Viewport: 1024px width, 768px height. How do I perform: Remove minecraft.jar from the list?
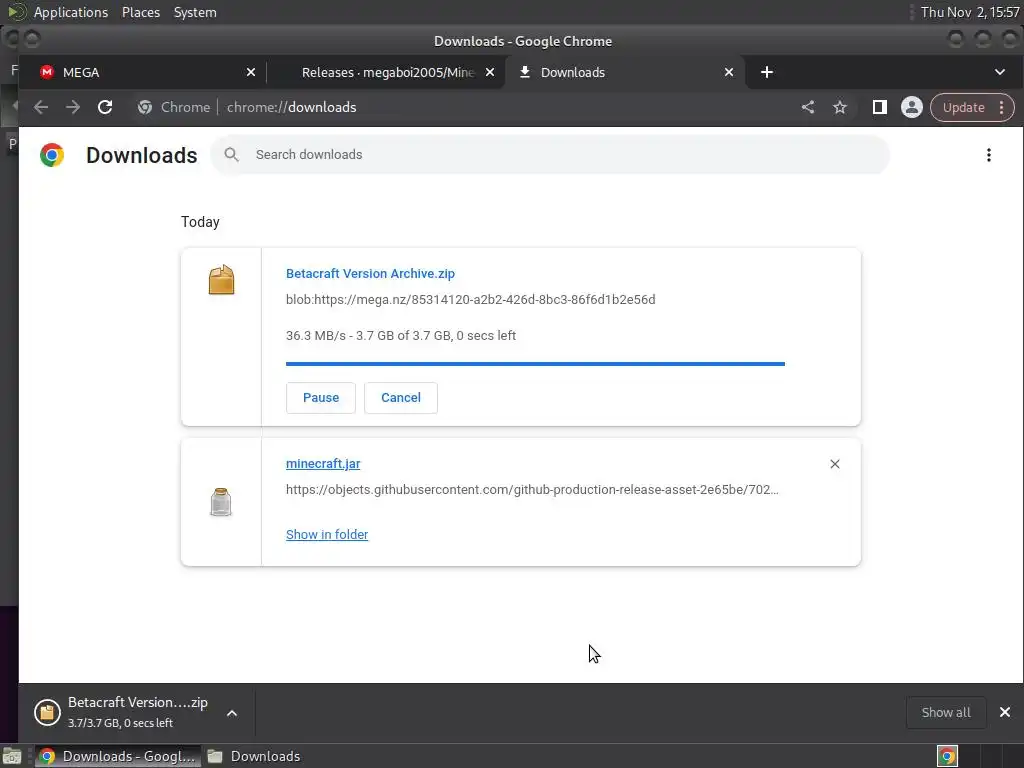835,464
